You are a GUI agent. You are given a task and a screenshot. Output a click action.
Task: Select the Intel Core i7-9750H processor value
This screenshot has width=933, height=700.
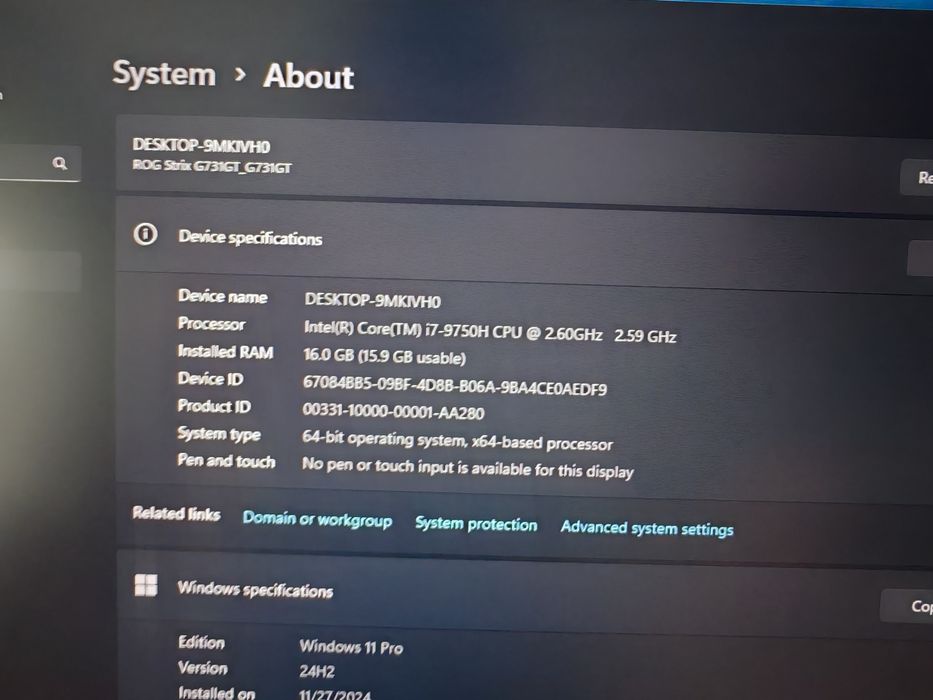490,332
